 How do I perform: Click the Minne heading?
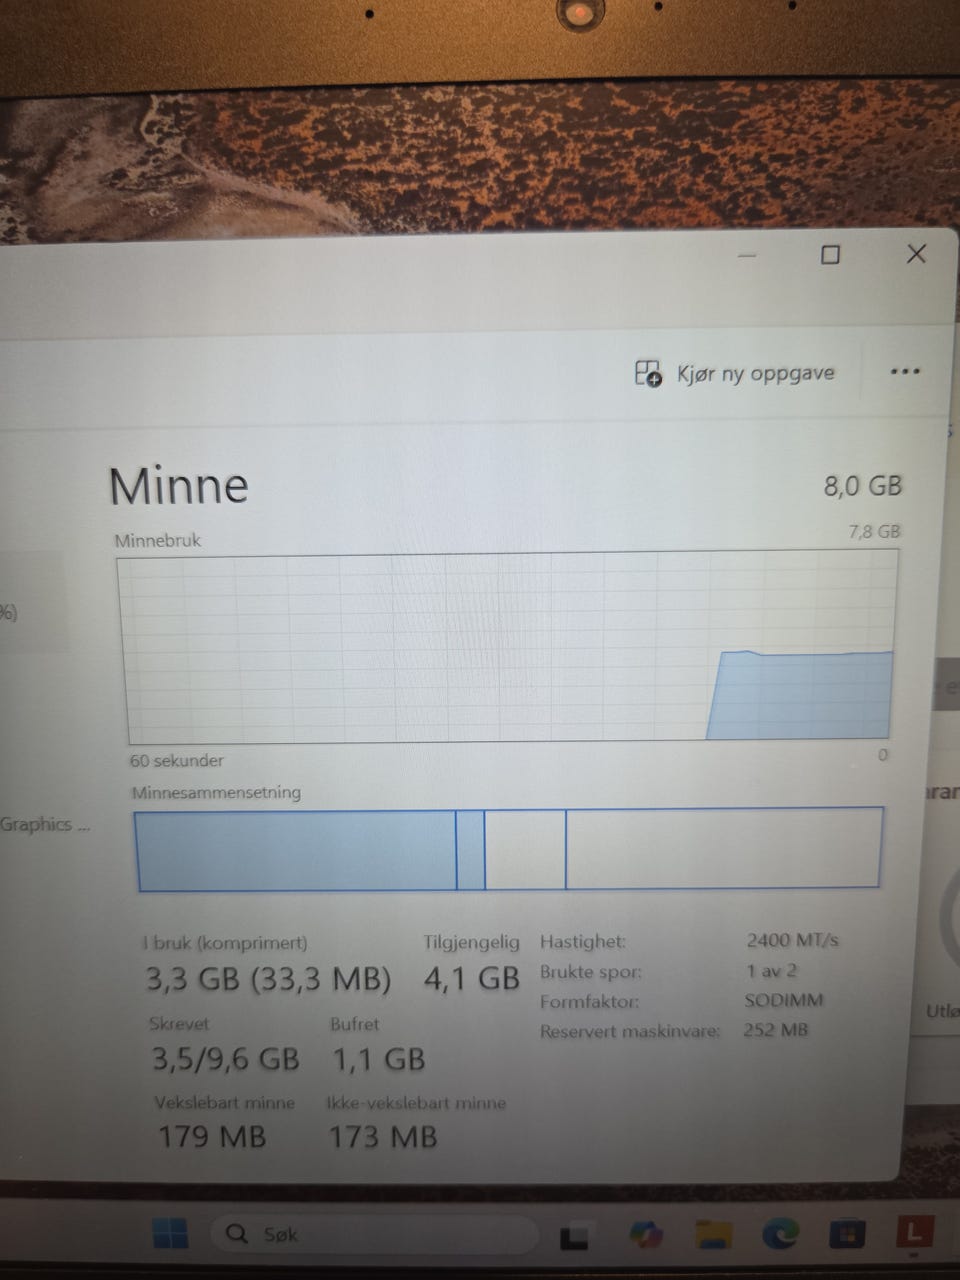pyautogui.click(x=178, y=485)
